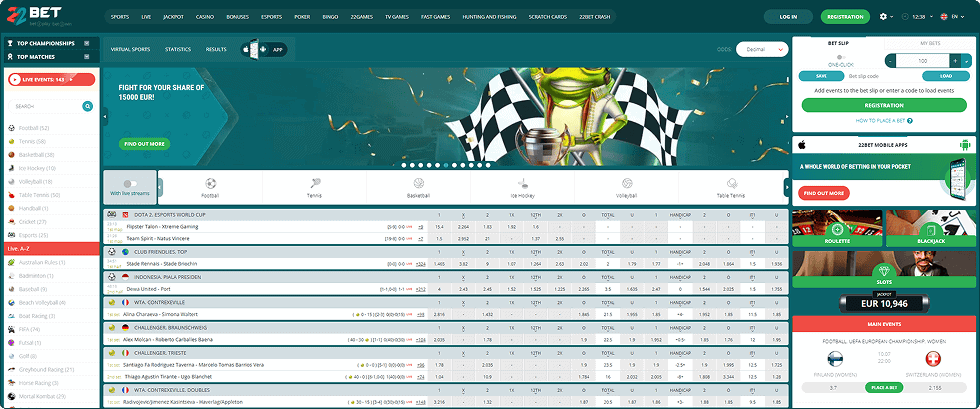This screenshot has height=409, width=980.
Task: Click the How to place a bet help icon
Action: (910, 121)
